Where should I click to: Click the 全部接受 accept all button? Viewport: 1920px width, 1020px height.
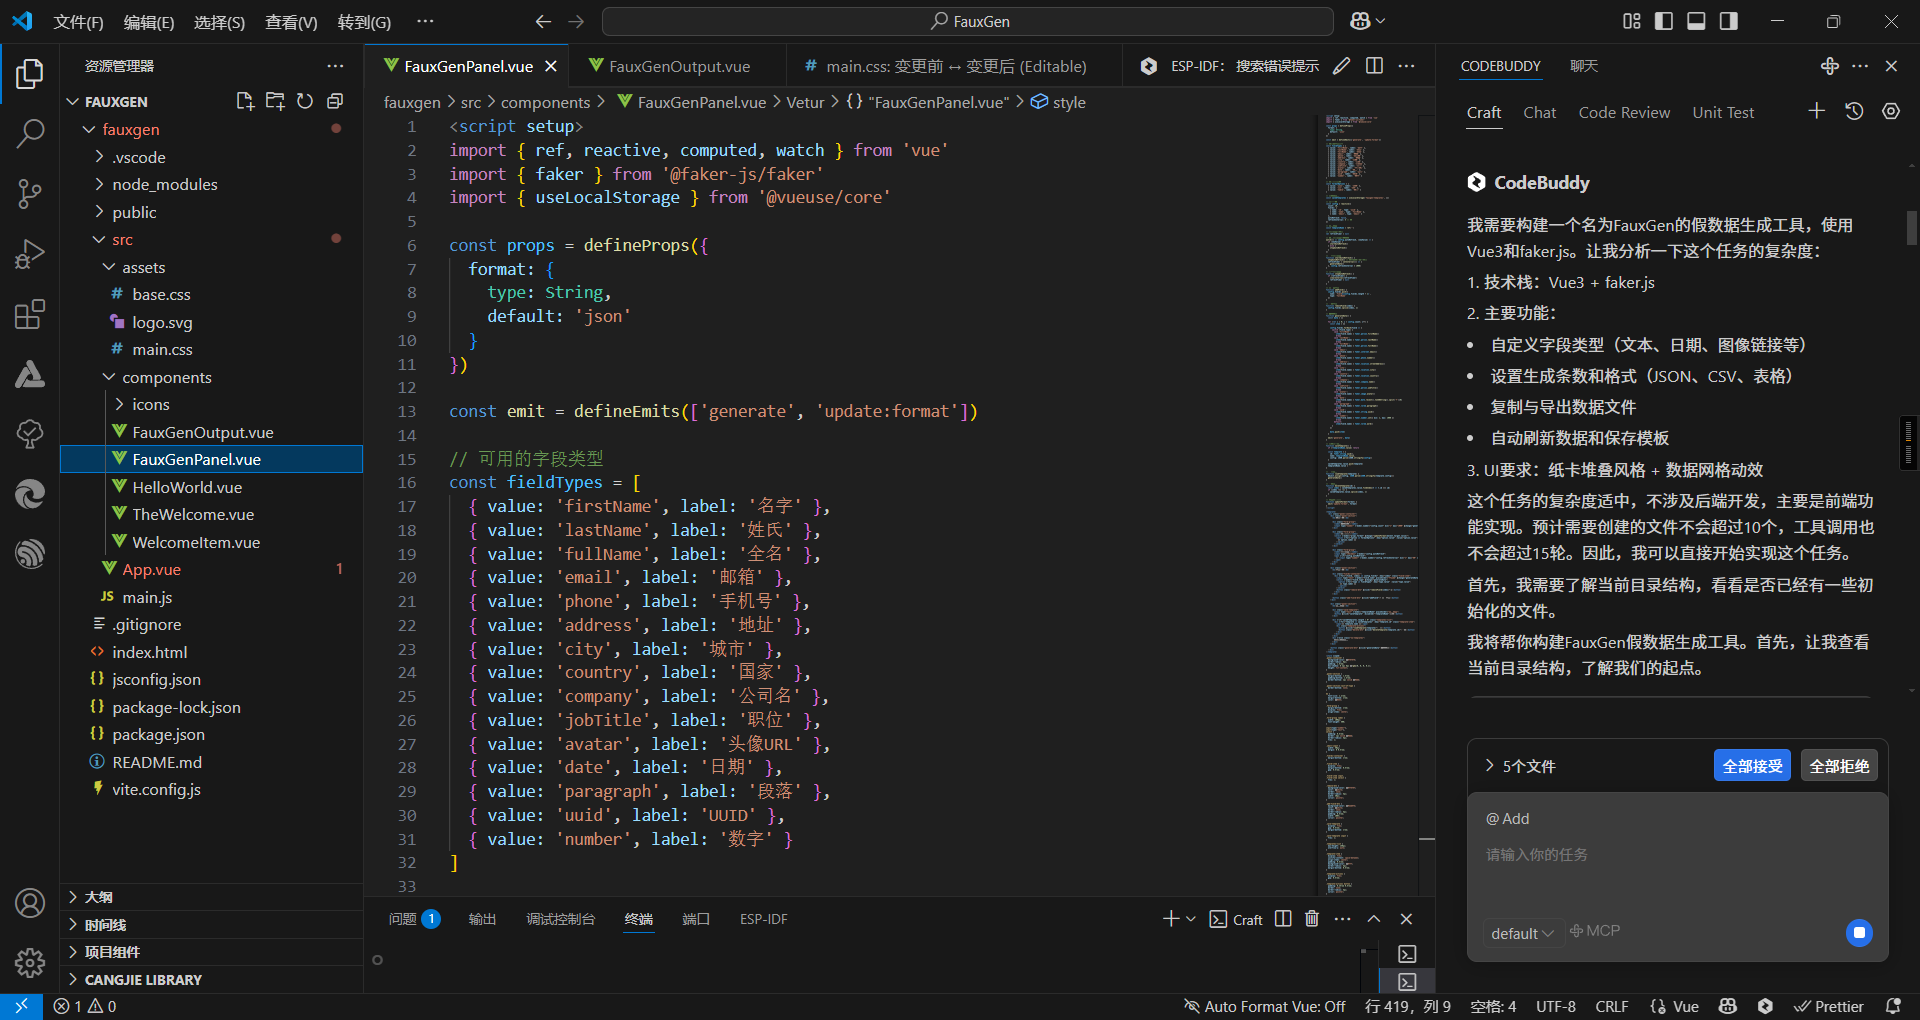pyautogui.click(x=1752, y=766)
